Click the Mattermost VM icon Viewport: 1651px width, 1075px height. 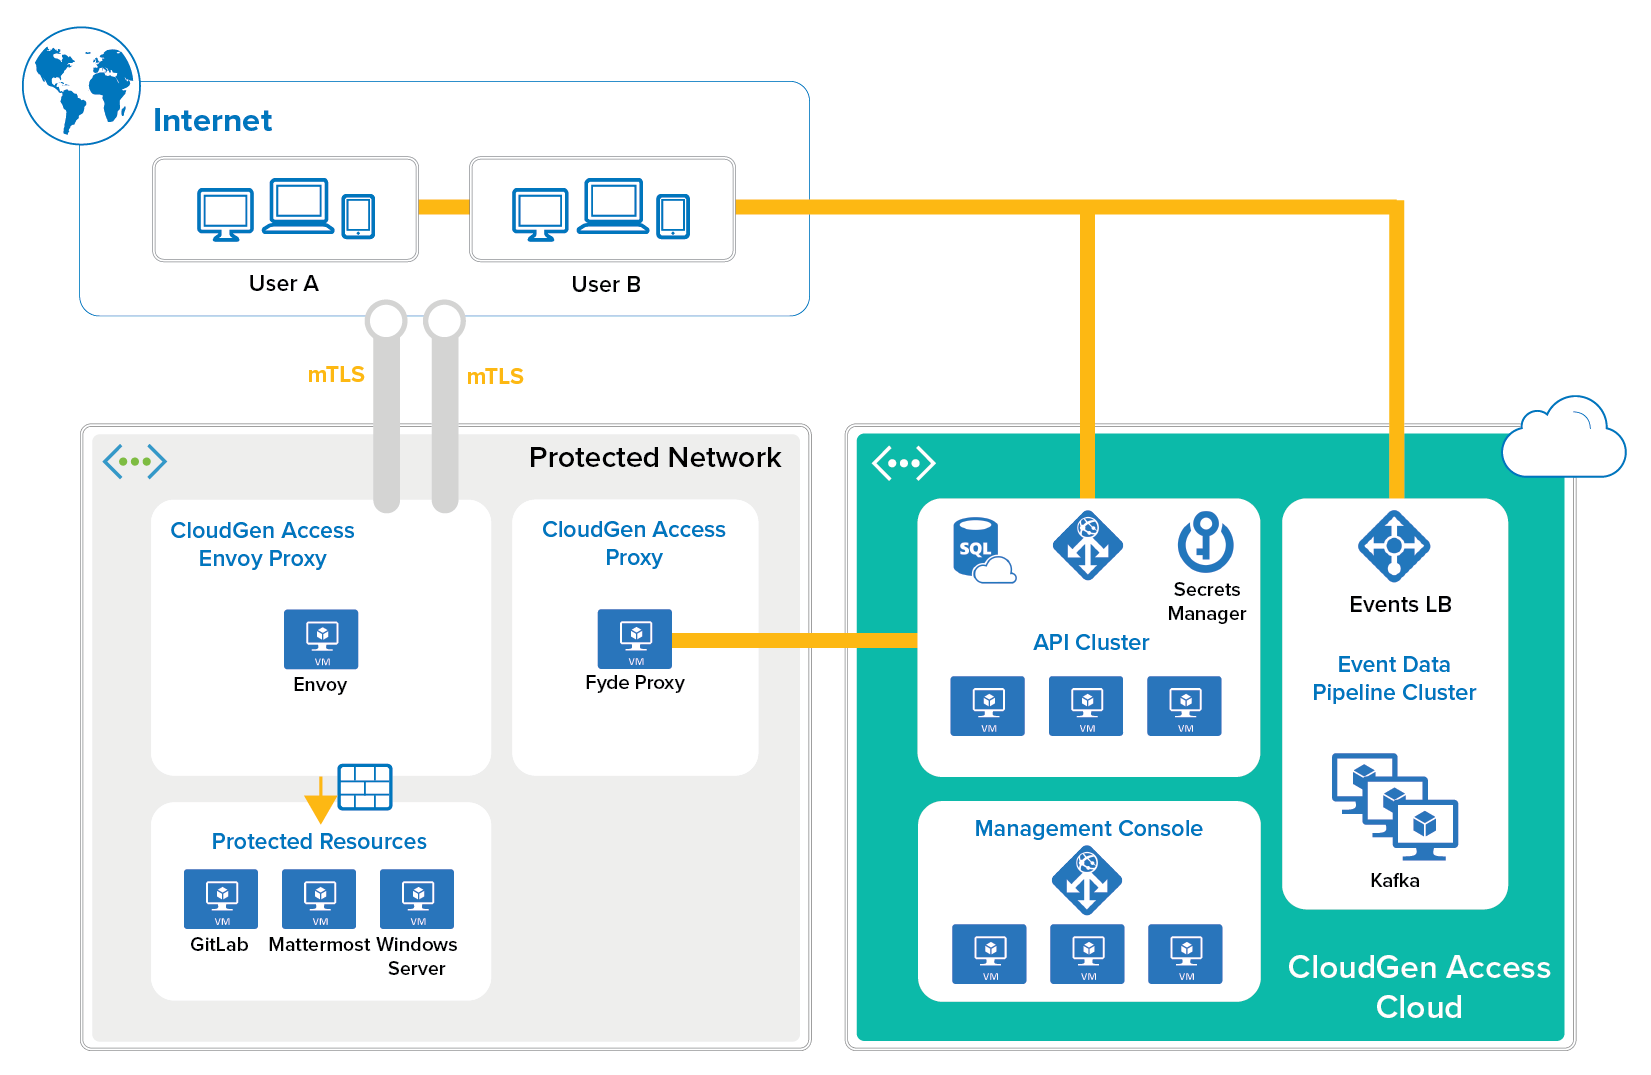point(319,899)
